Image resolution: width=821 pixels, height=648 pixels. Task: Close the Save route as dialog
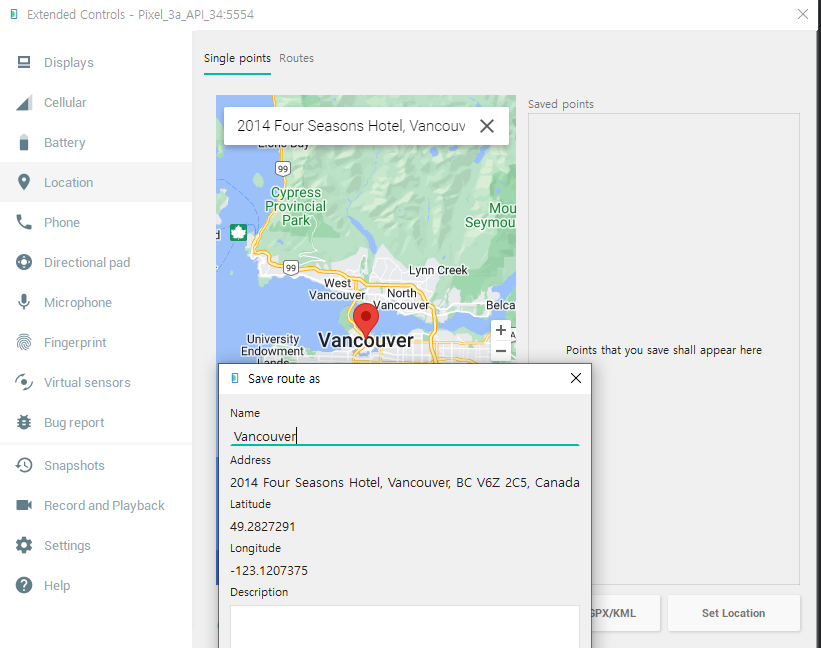(575, 378)
